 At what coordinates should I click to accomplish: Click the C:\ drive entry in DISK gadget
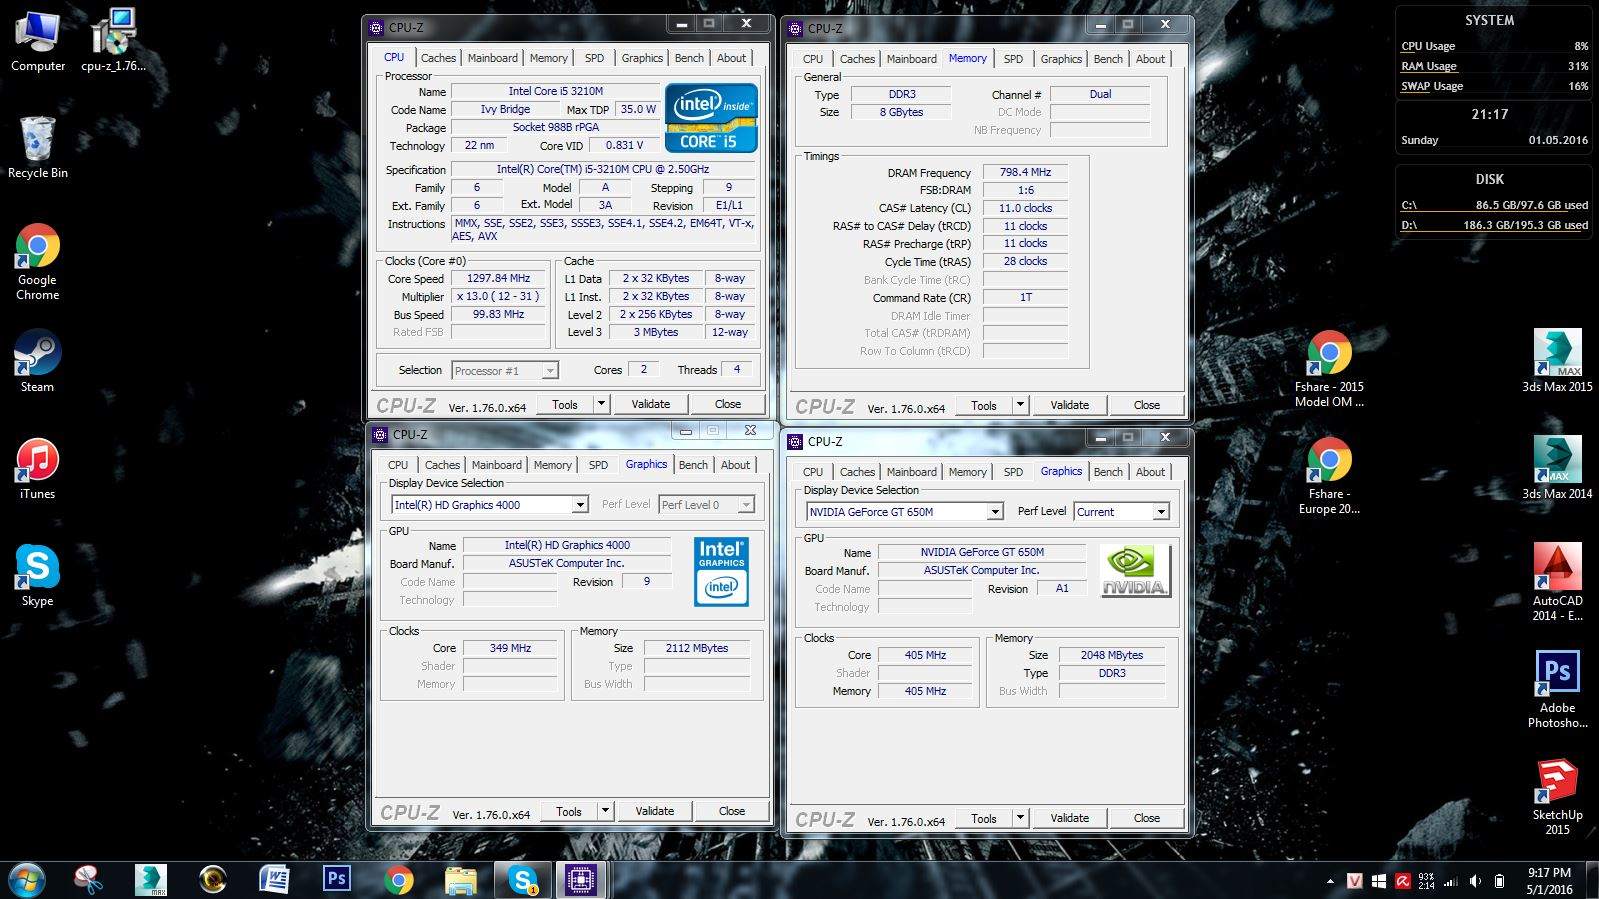(x=1494, y=205)
